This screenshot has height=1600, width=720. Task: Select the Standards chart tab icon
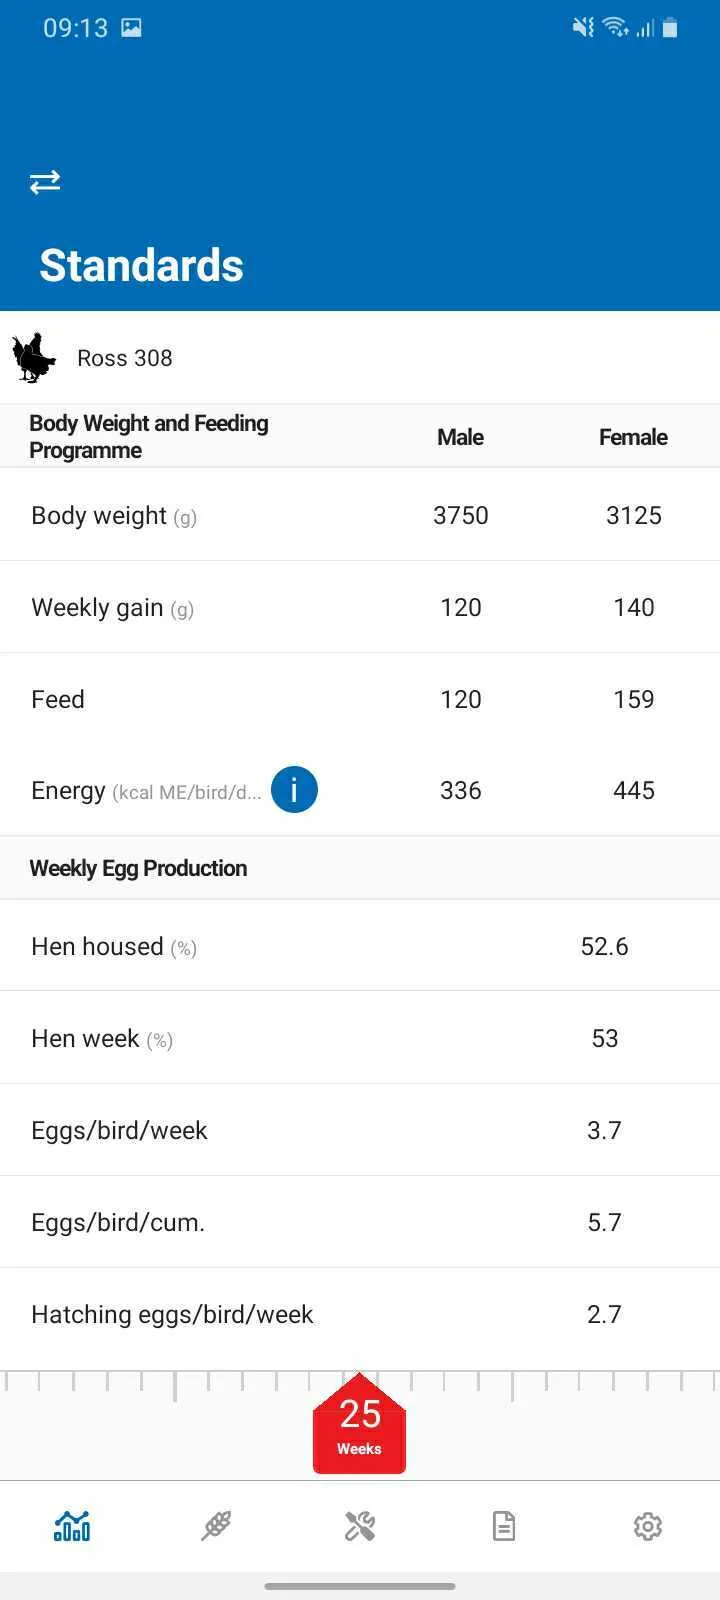tap(72, 1526)
